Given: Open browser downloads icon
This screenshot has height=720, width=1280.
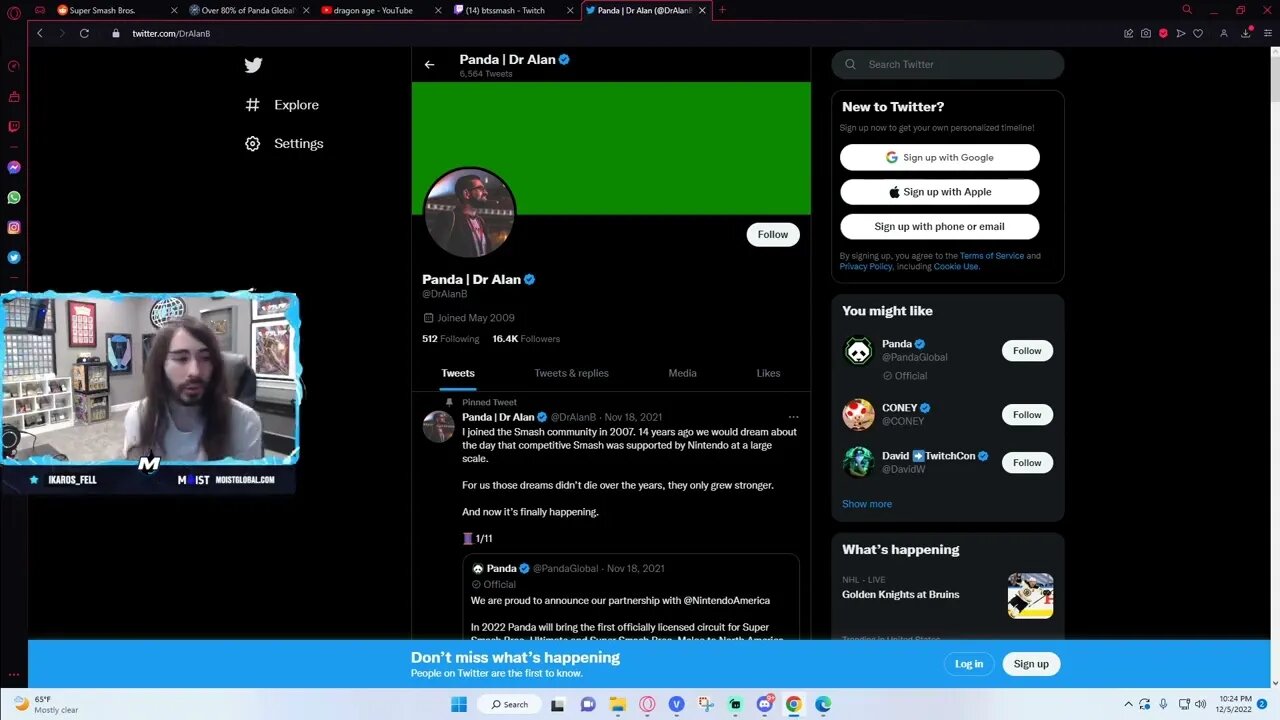Looking at the screenshot, I should (x=1246, y=33).
